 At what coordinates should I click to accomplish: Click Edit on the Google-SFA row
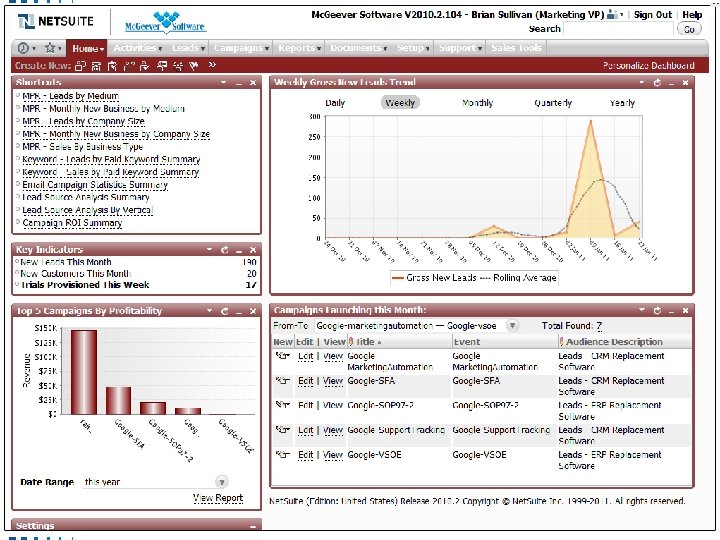click(305, 381)
